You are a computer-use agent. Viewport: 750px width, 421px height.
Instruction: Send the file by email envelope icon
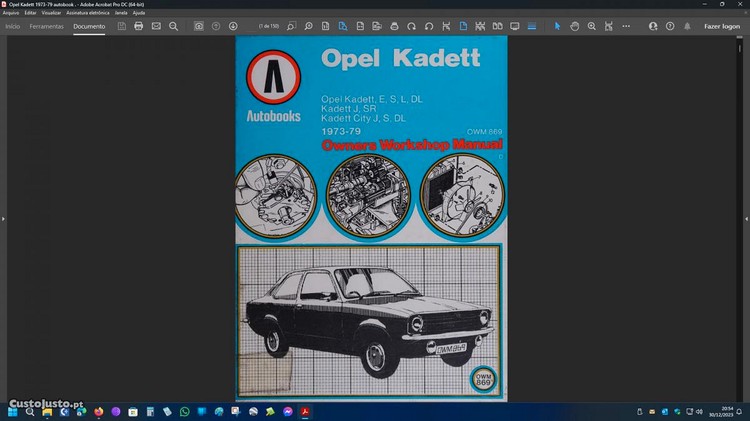(x=156, y=26)
